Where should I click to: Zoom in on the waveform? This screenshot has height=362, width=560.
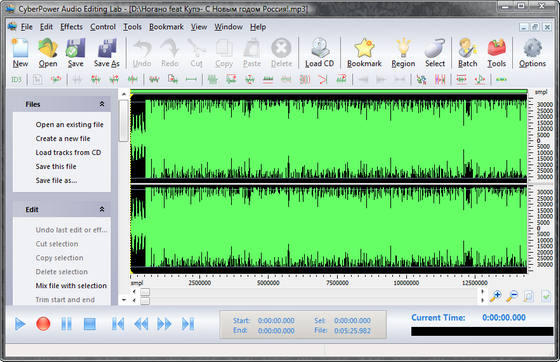click(495, 296)
